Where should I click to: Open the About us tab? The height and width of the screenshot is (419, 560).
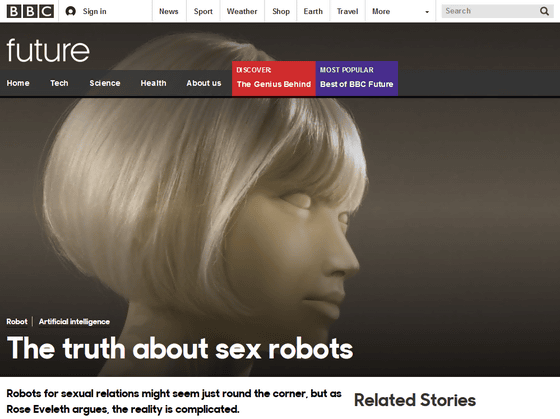coord(204,83)
